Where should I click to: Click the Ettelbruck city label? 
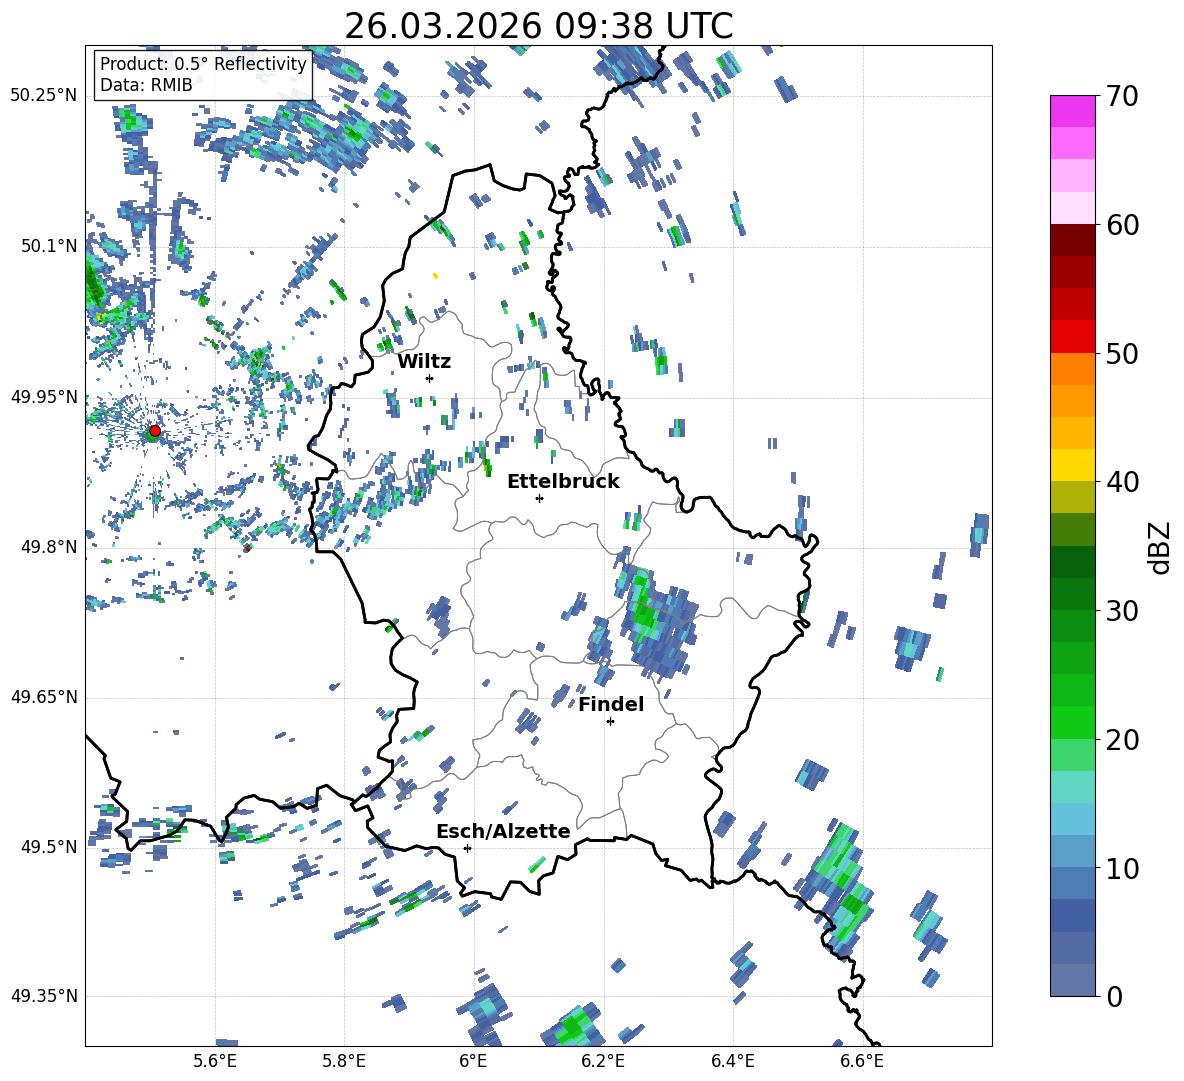click(x=563, y=482)
